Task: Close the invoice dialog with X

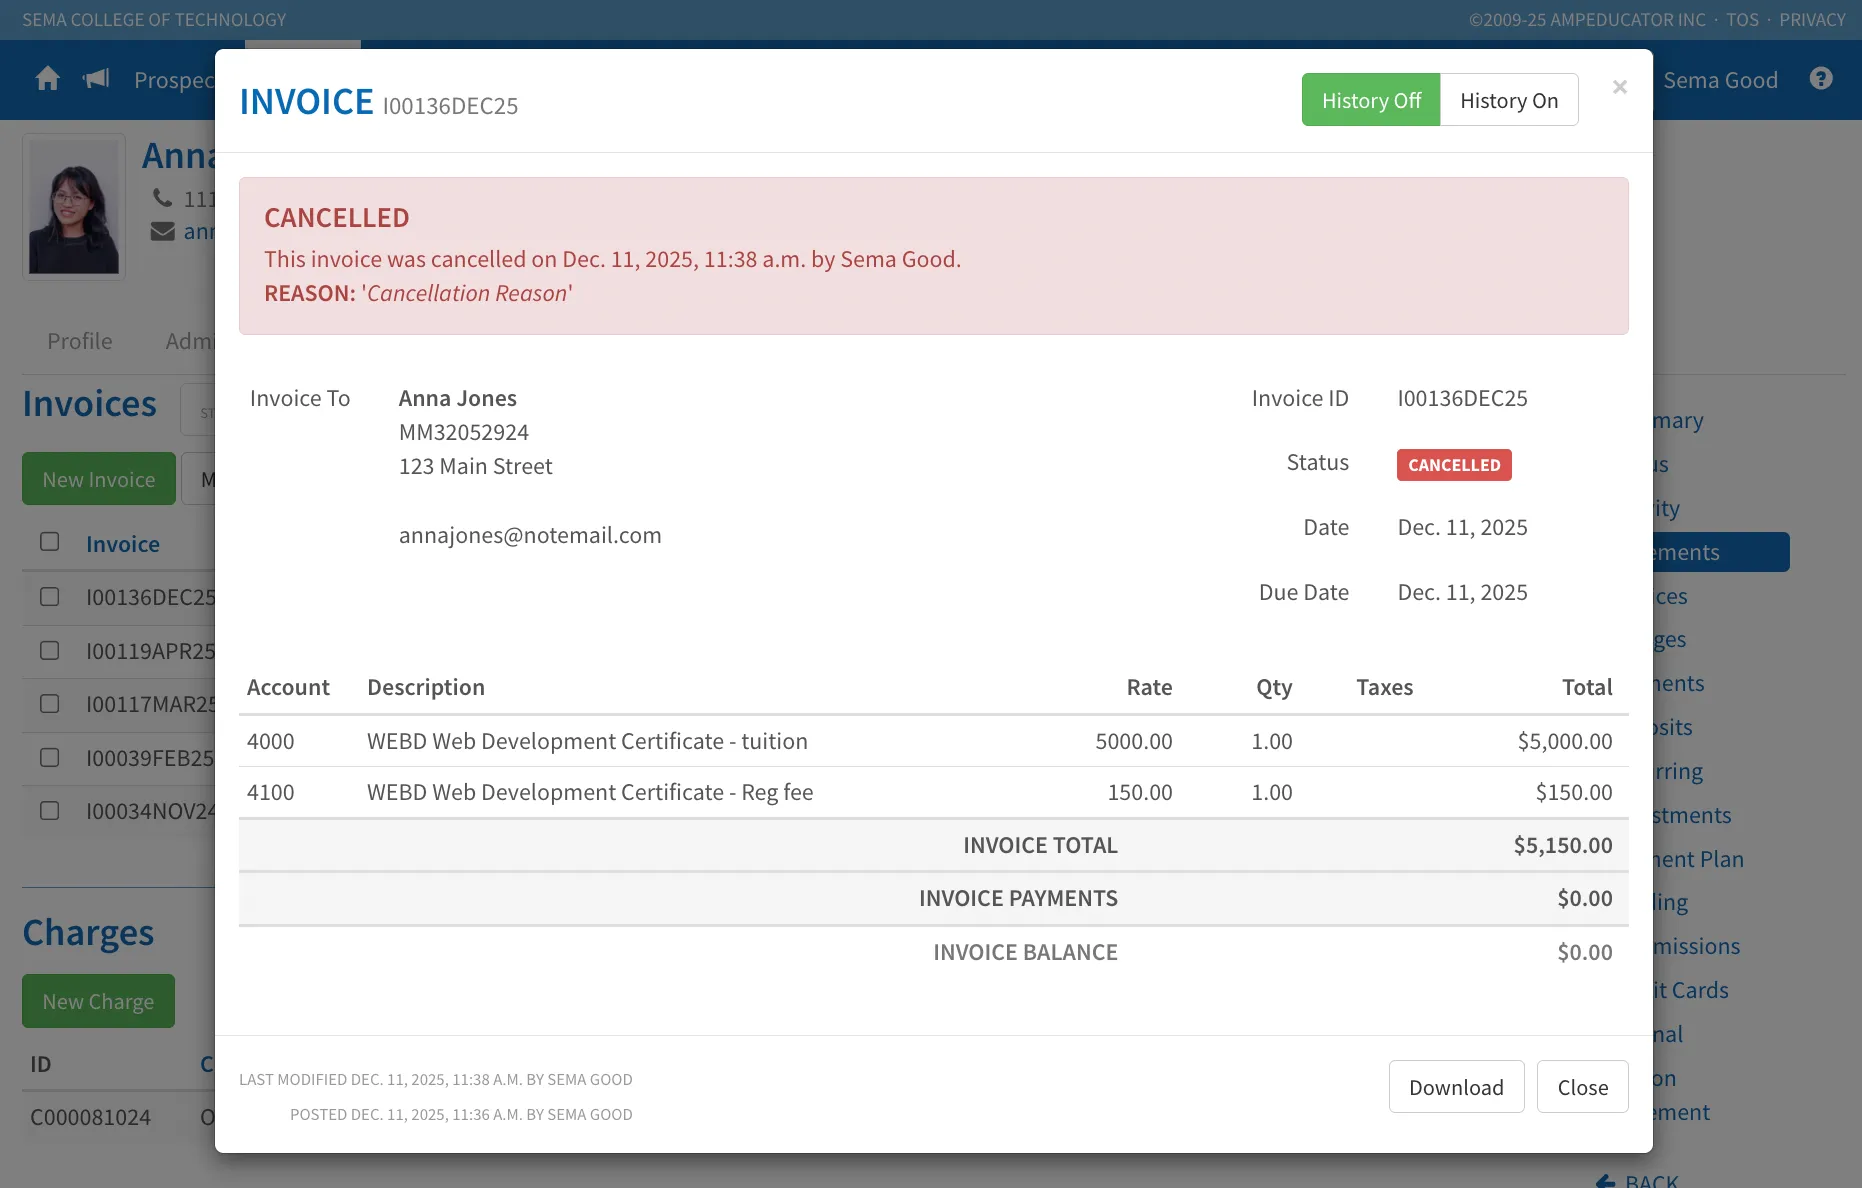Action: coord(1620,87)
